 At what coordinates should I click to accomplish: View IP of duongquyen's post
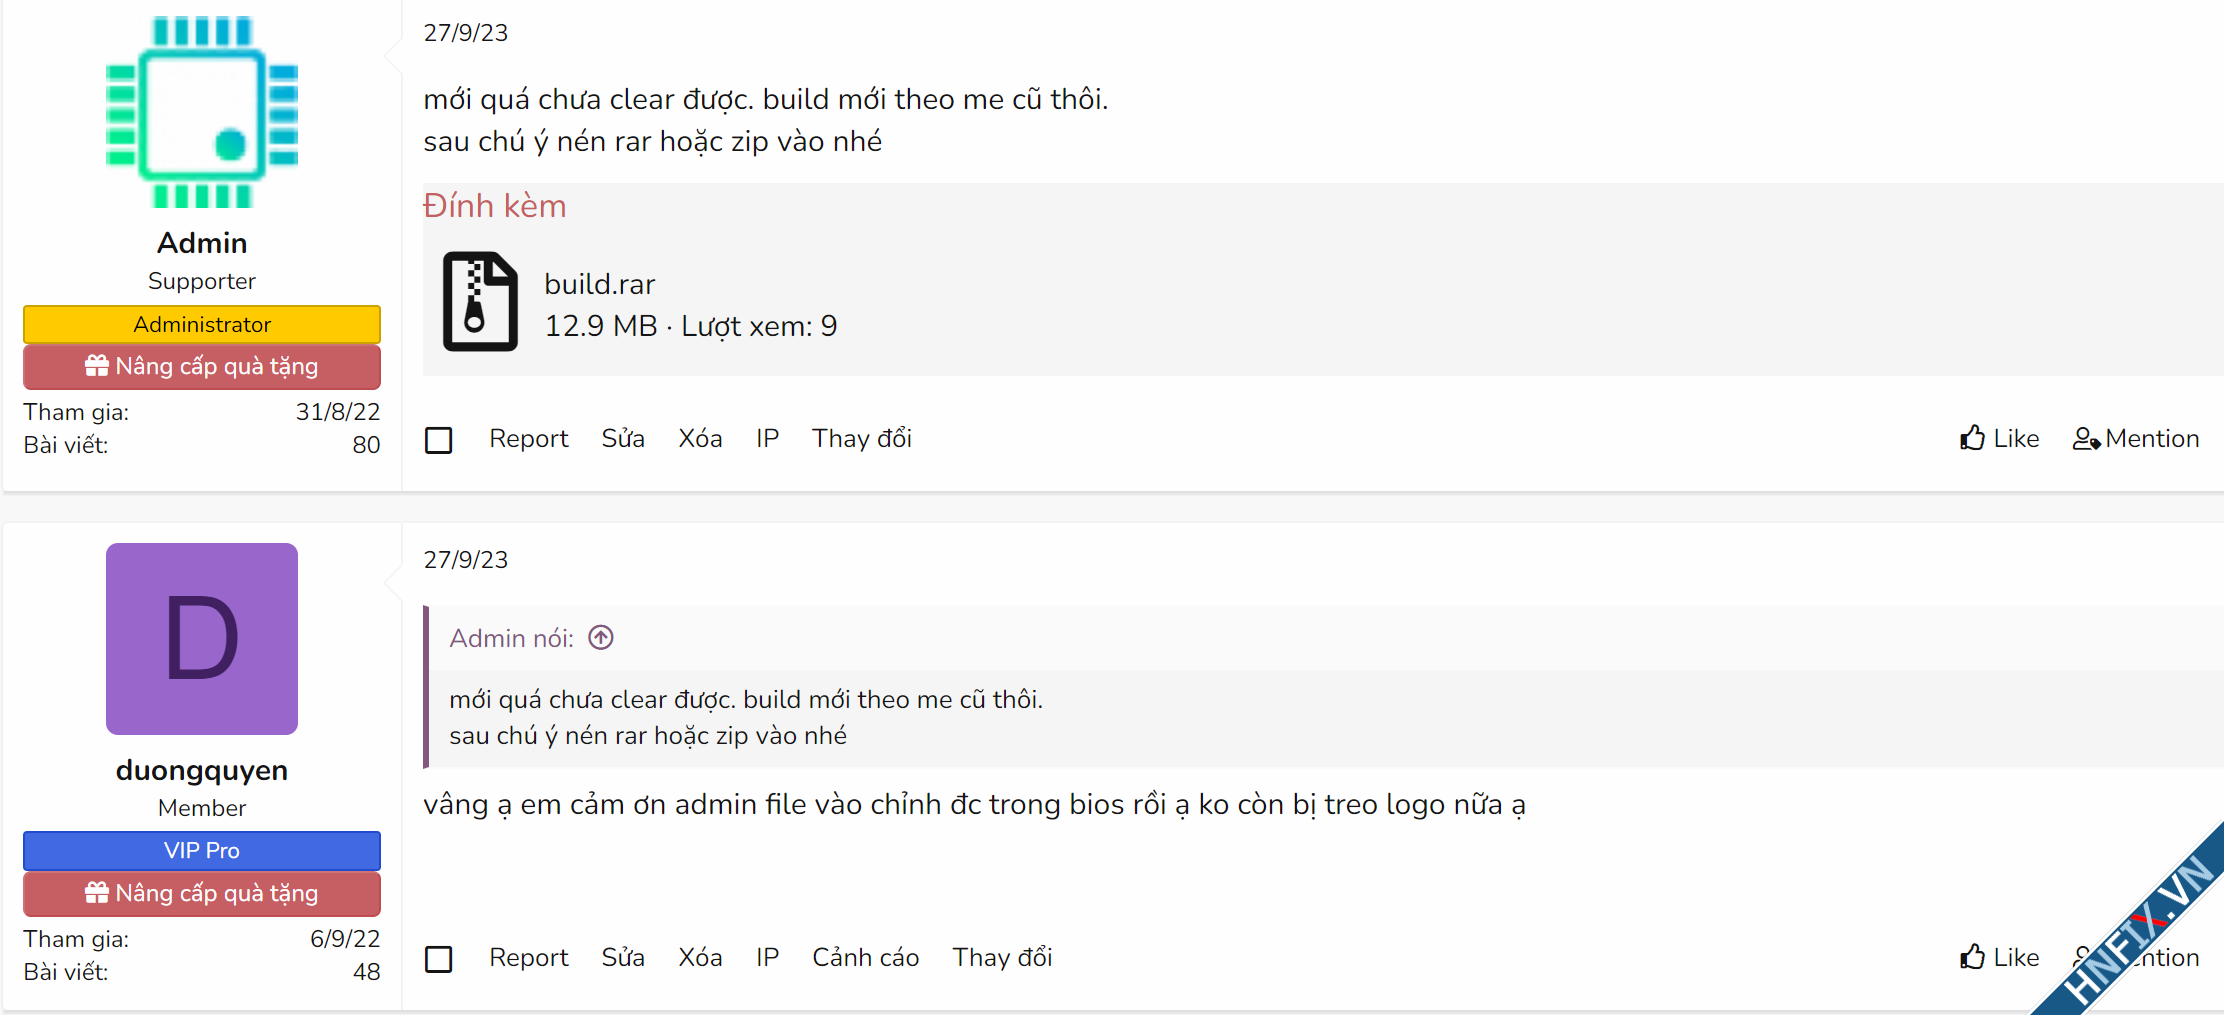767,957
